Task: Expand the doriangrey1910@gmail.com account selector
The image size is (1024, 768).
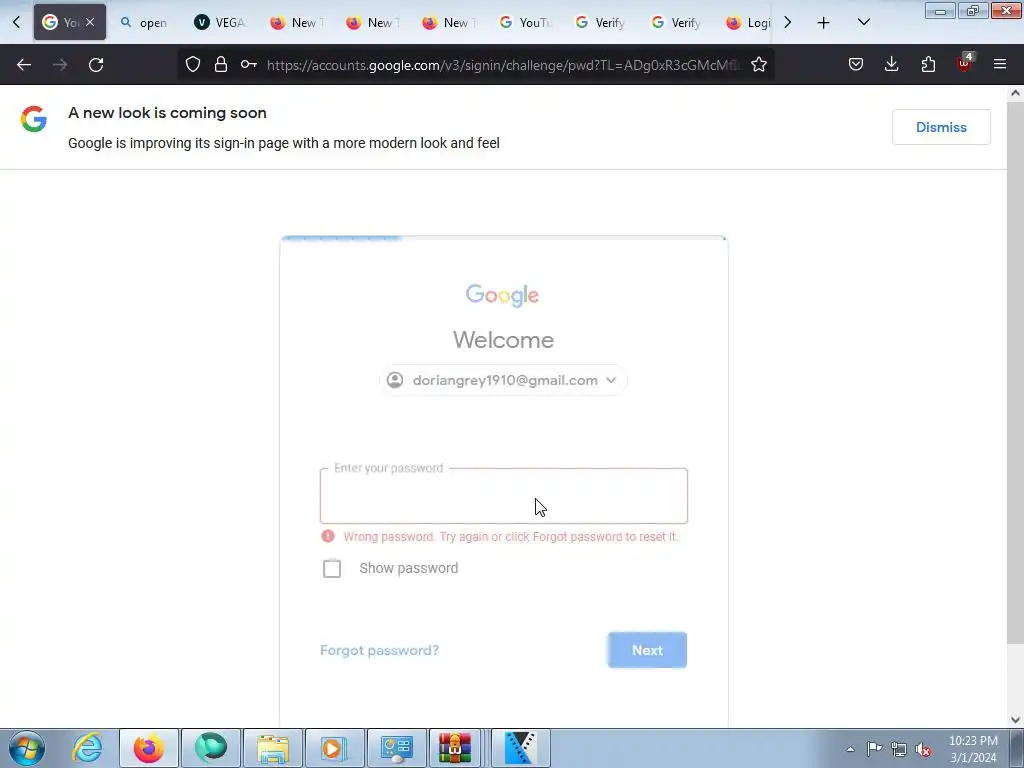Action: (503, 380)
